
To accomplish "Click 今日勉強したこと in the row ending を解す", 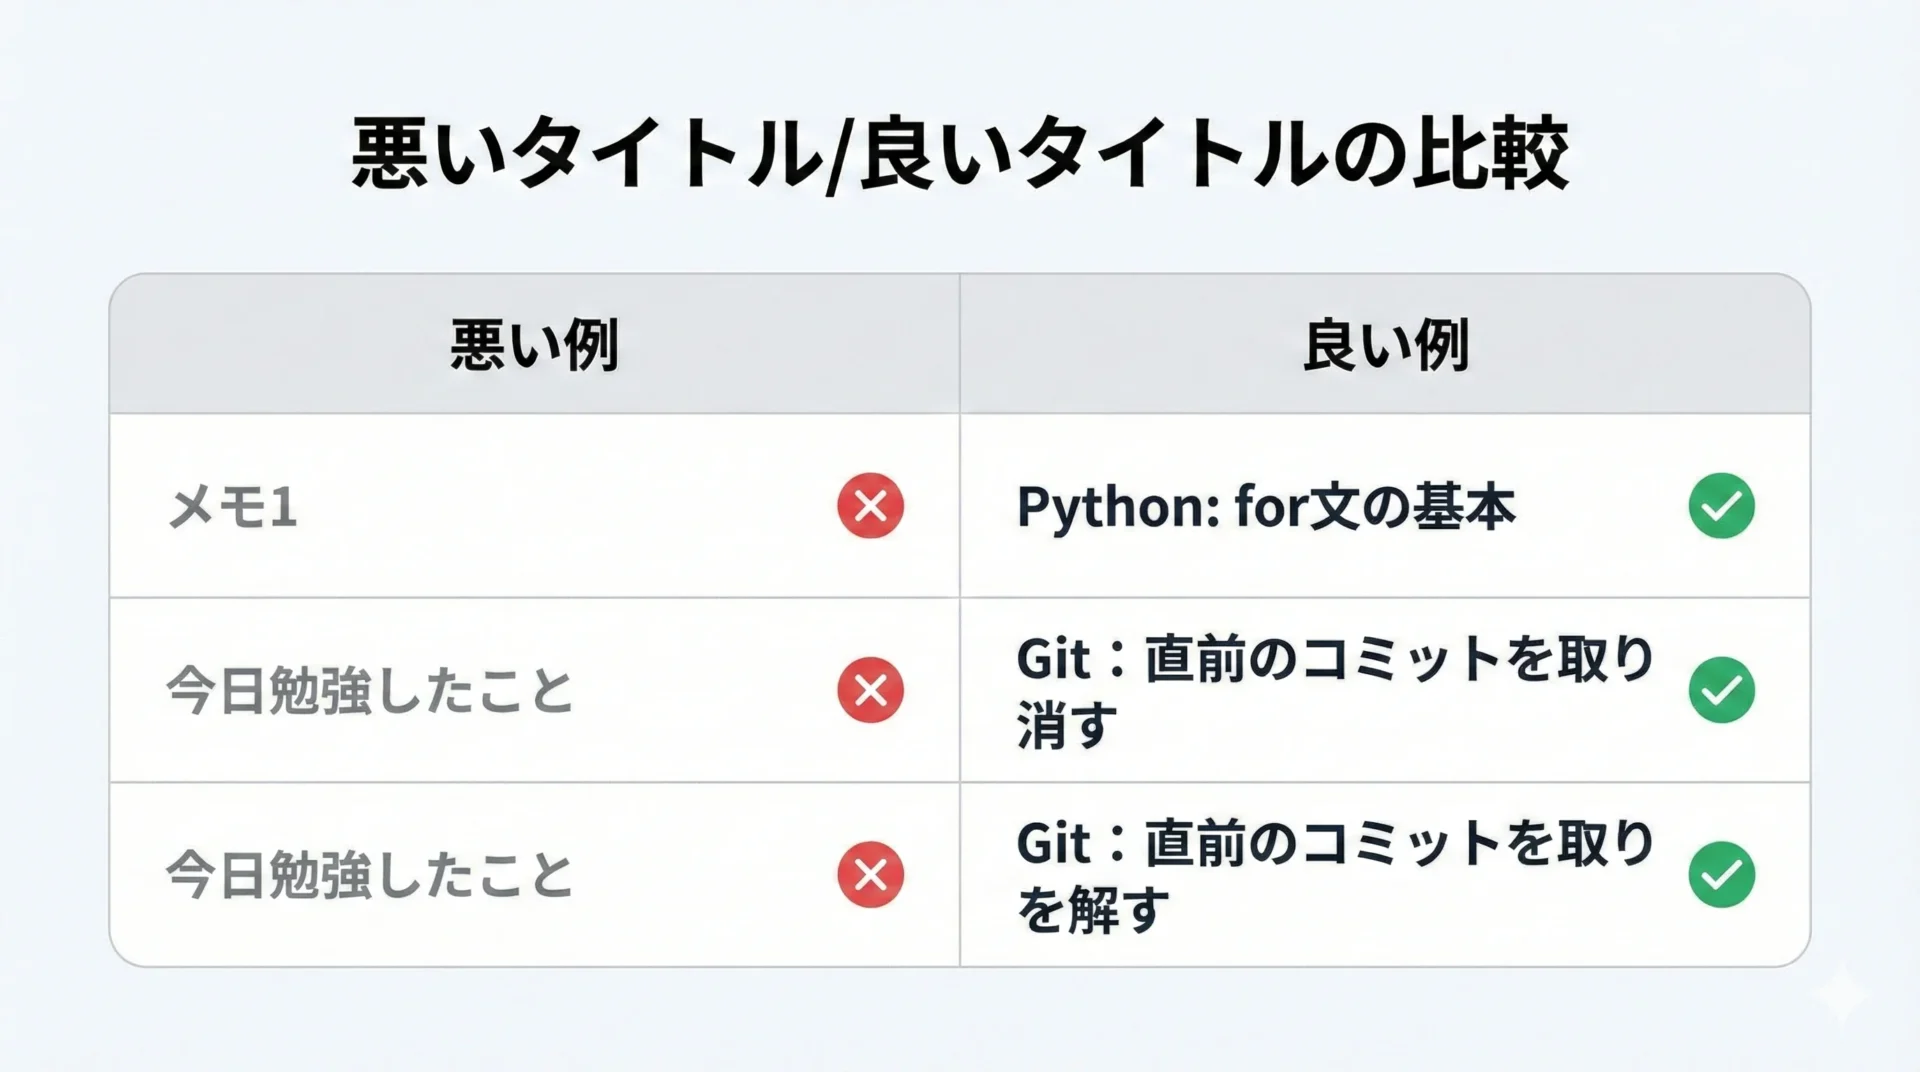I will (x=370, y=875).
